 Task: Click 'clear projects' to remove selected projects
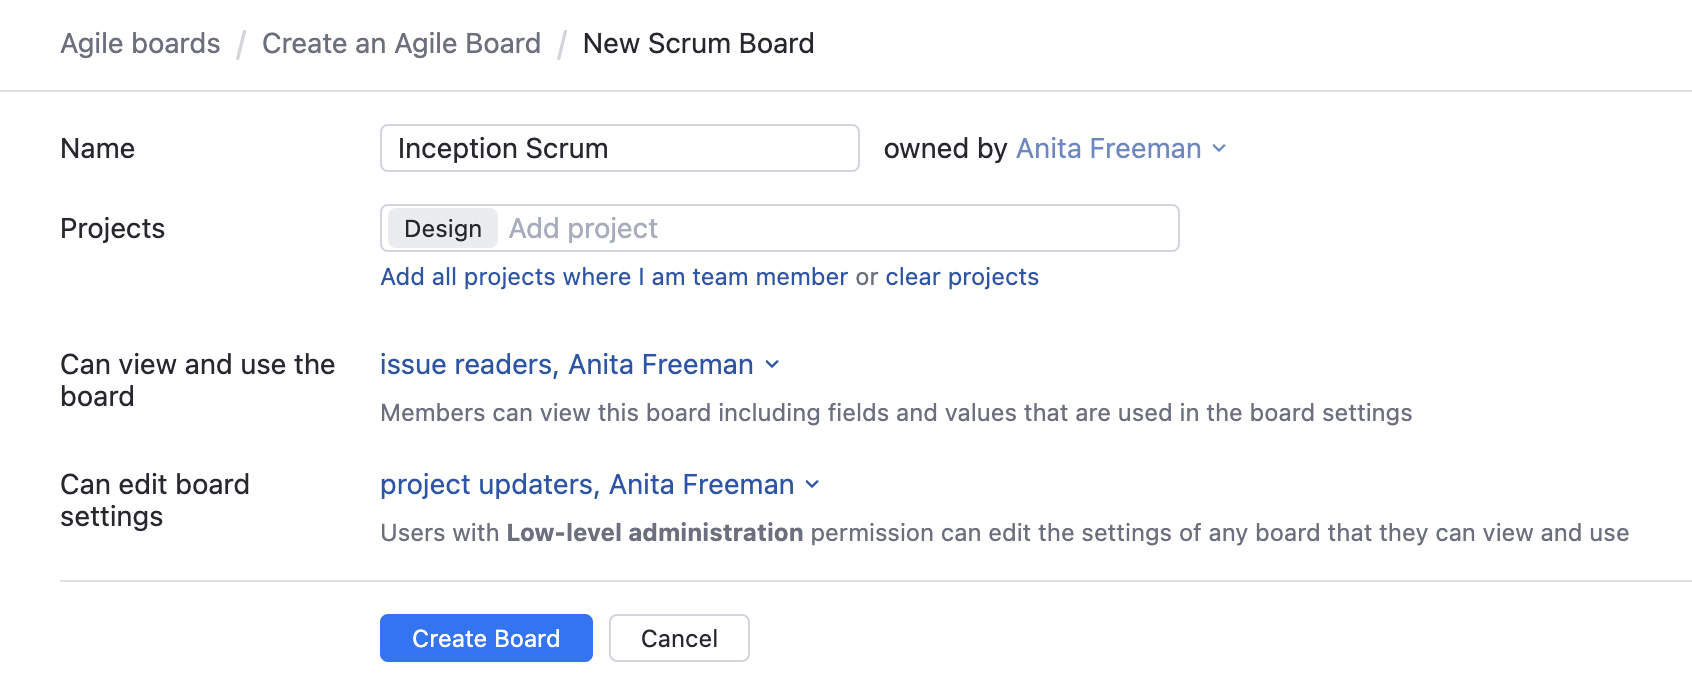pyautogui.click(x=961, y=277)
